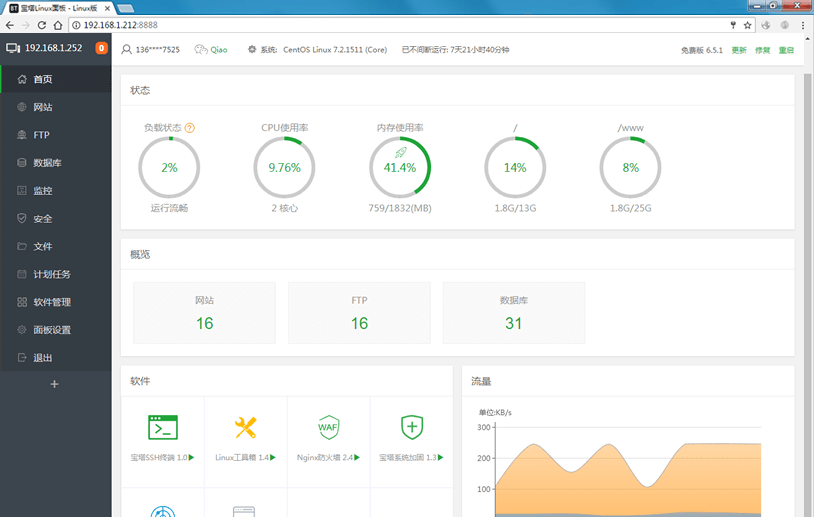Open the 宝塔系统加固 shield plus icon
The height and width of the screenshot is (517, 814).
[412, 427]
